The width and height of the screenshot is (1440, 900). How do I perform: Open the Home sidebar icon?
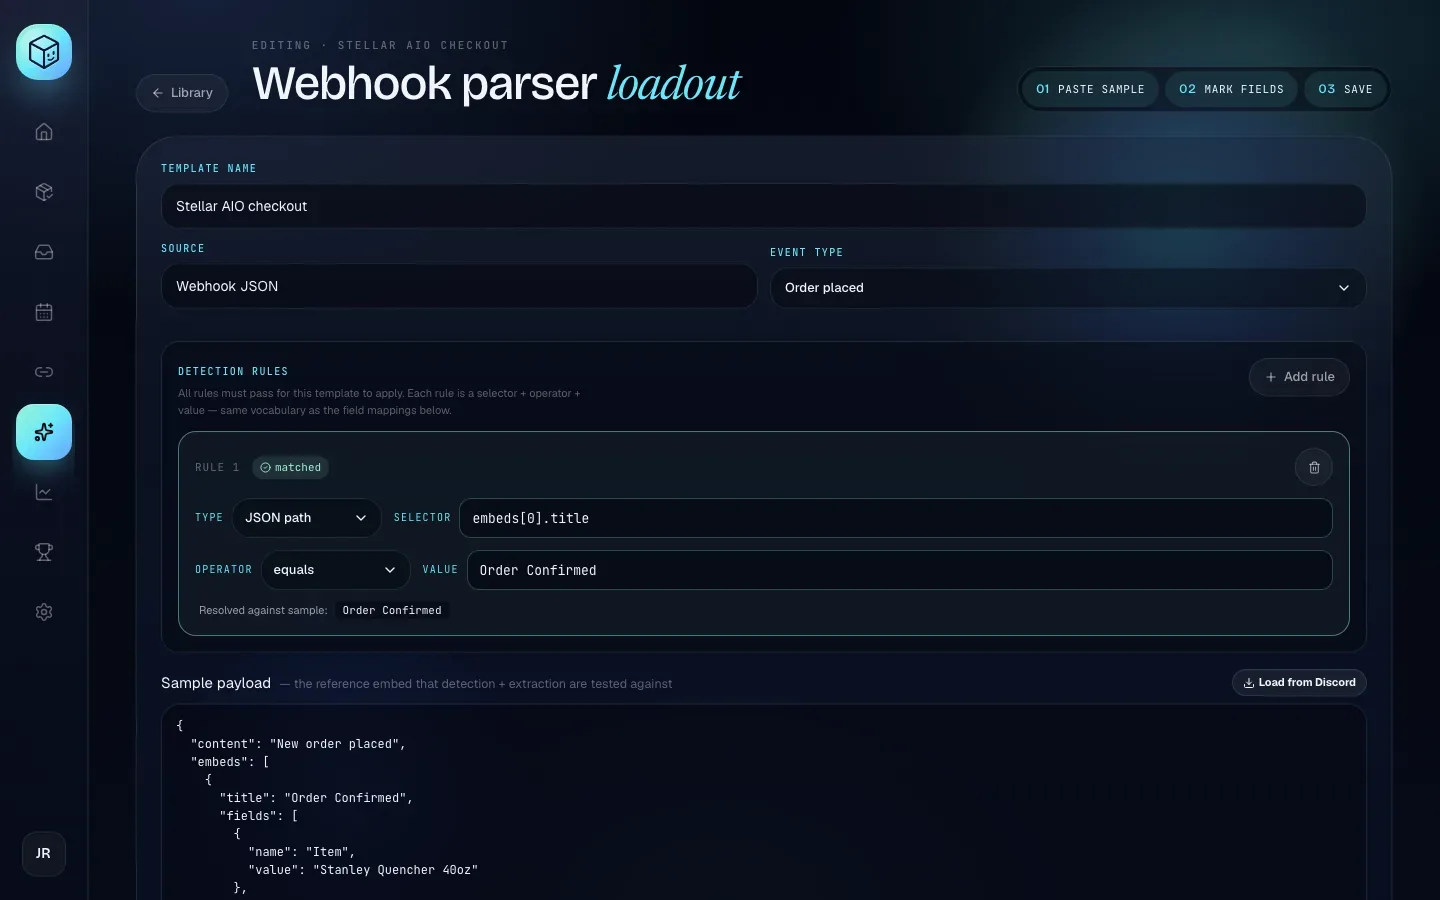click(x=44, y=132)
